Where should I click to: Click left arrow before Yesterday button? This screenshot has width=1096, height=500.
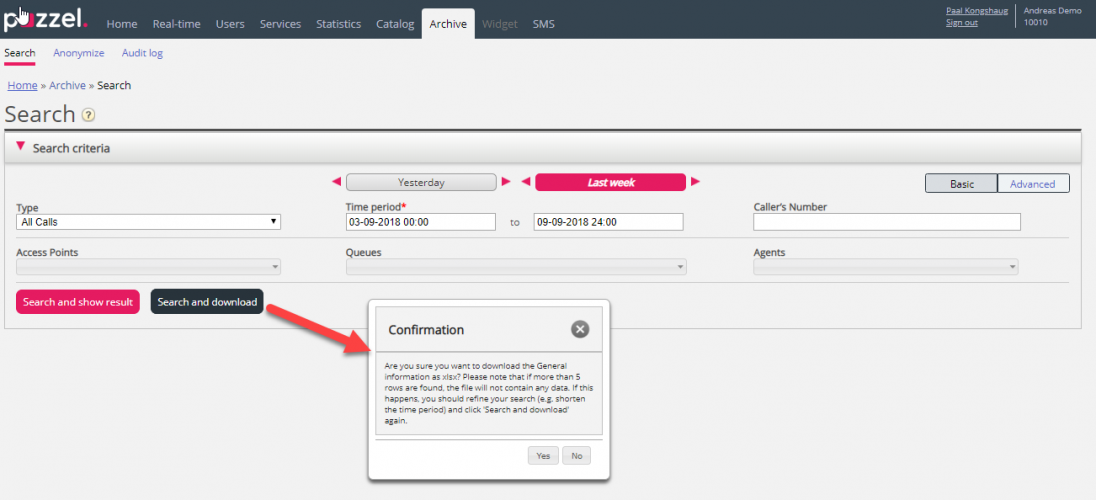pyautogui.click(x=336, y=182)
